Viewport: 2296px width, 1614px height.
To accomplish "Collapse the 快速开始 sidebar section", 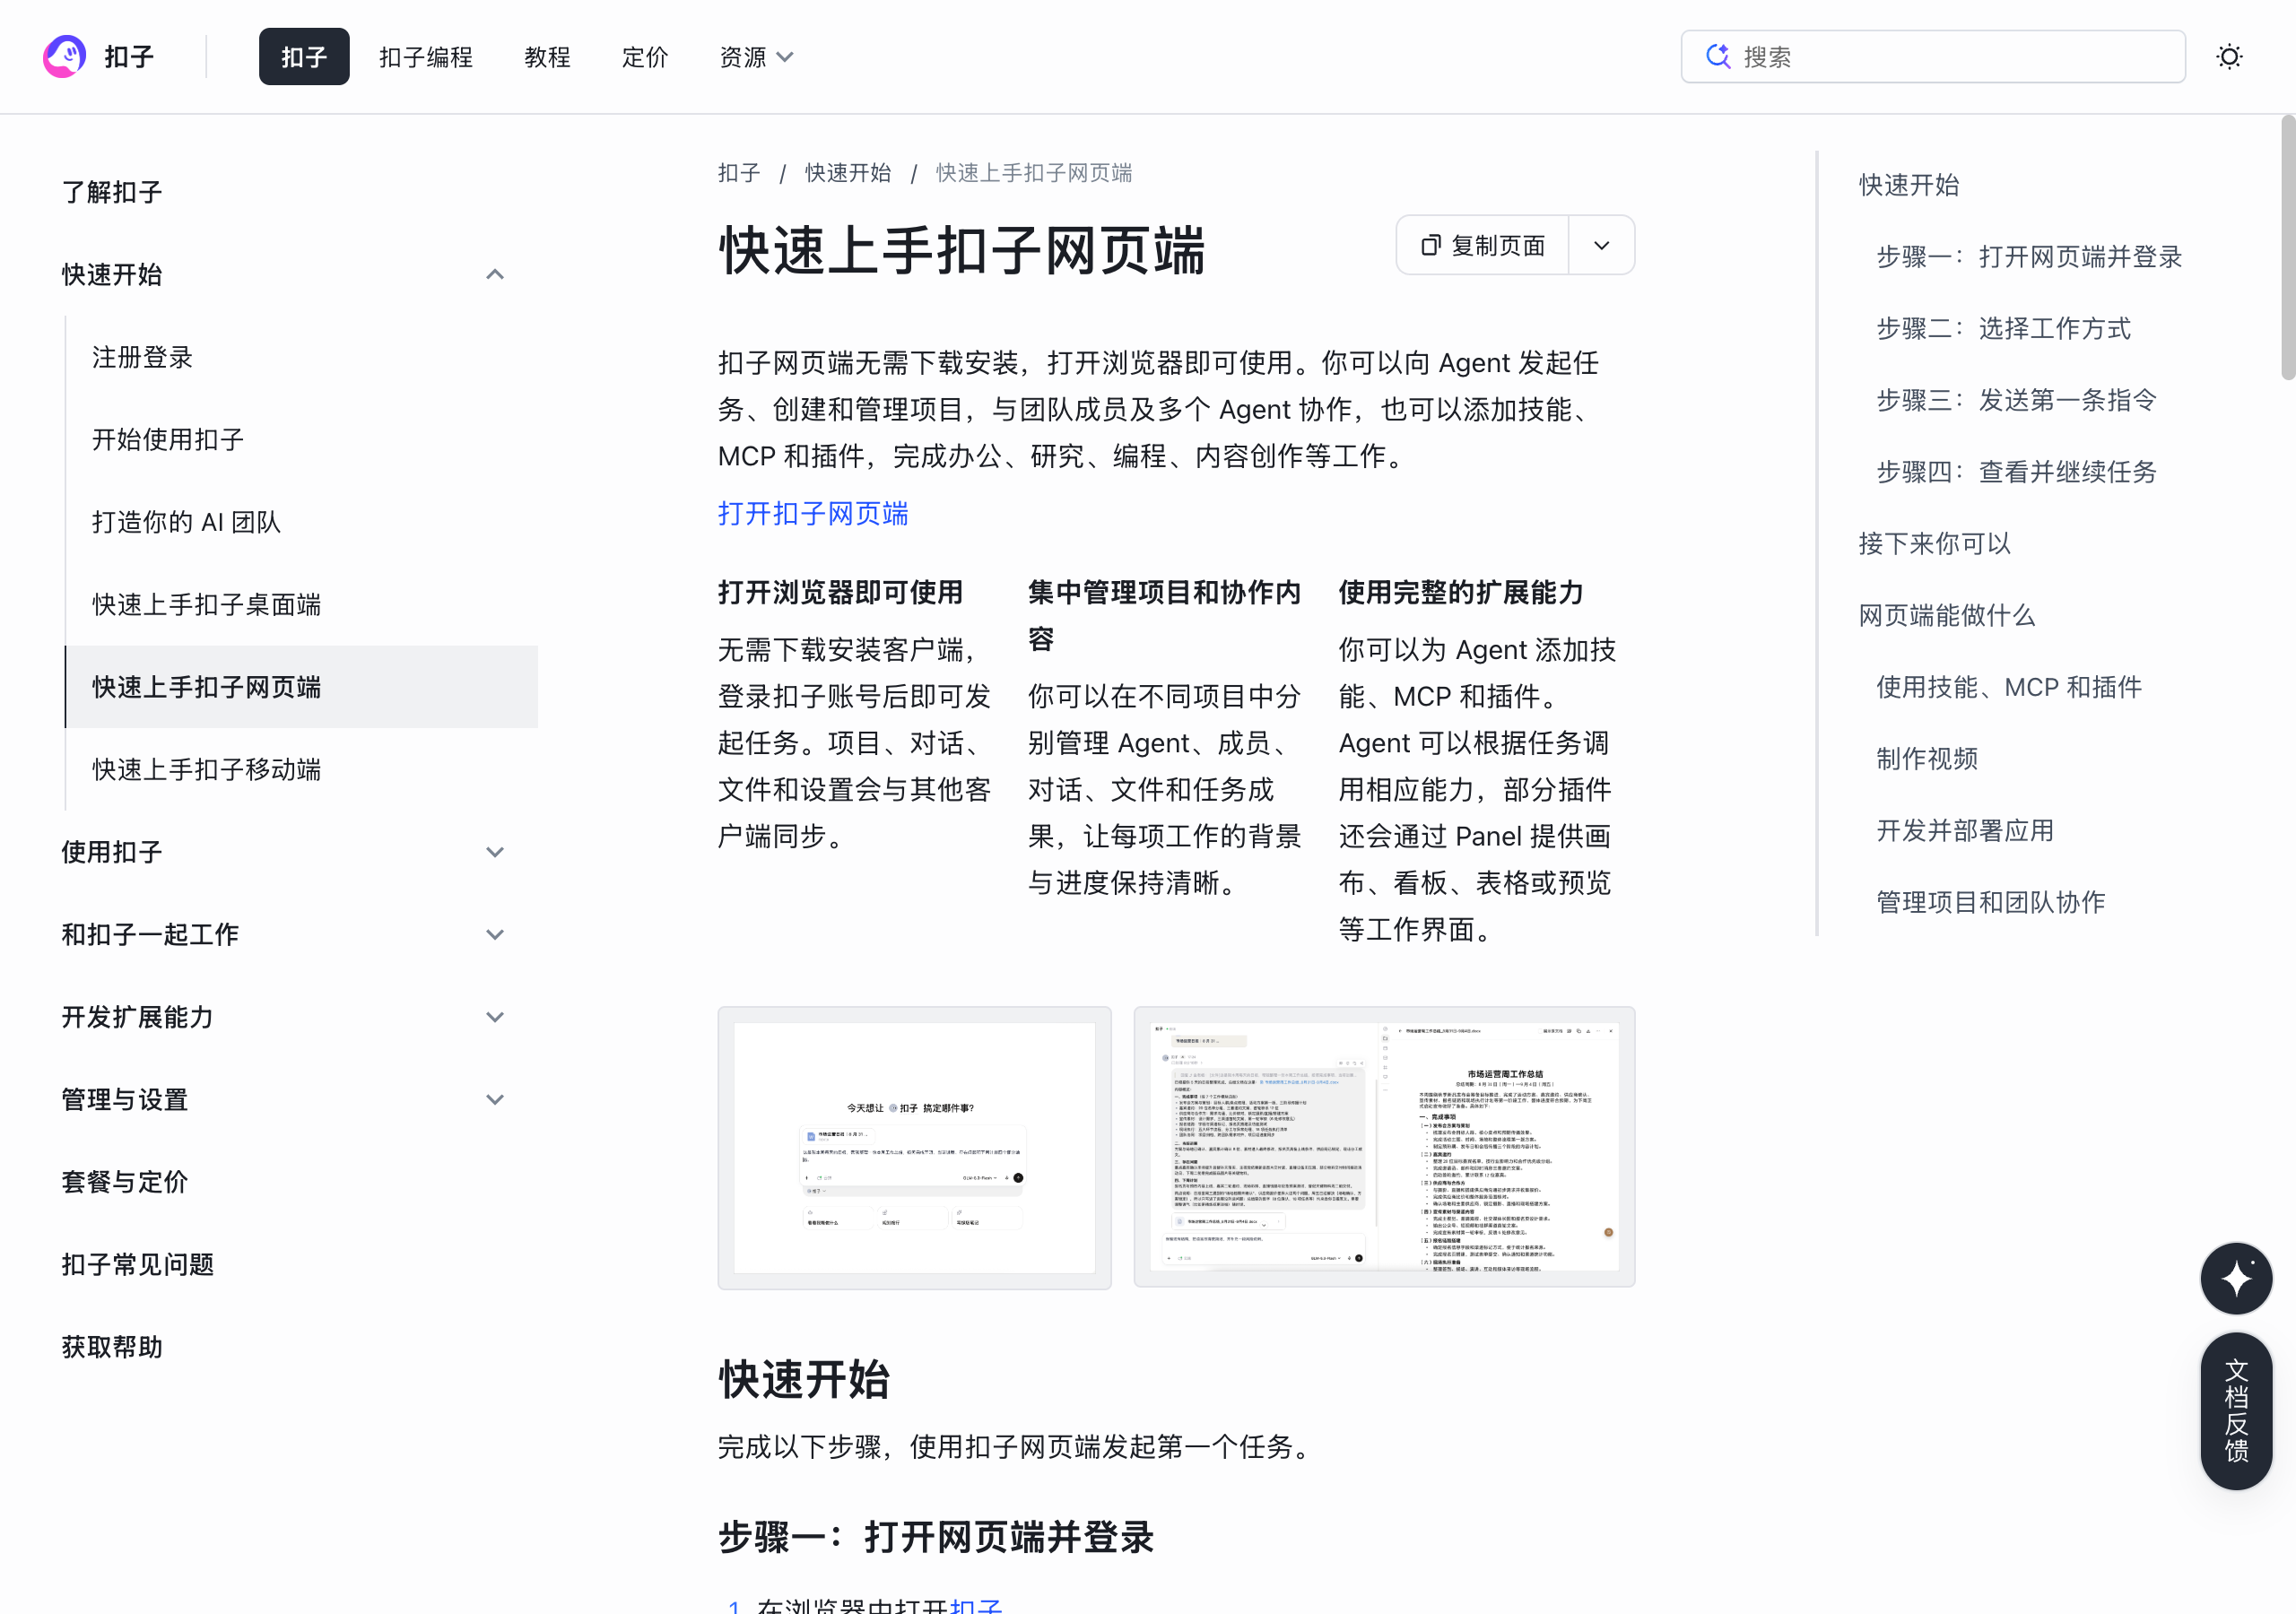I will click(494, 274).
